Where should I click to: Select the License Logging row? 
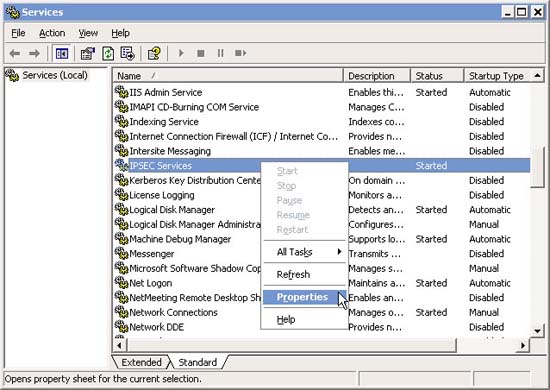pyautogui.click(x=321, y=195)
